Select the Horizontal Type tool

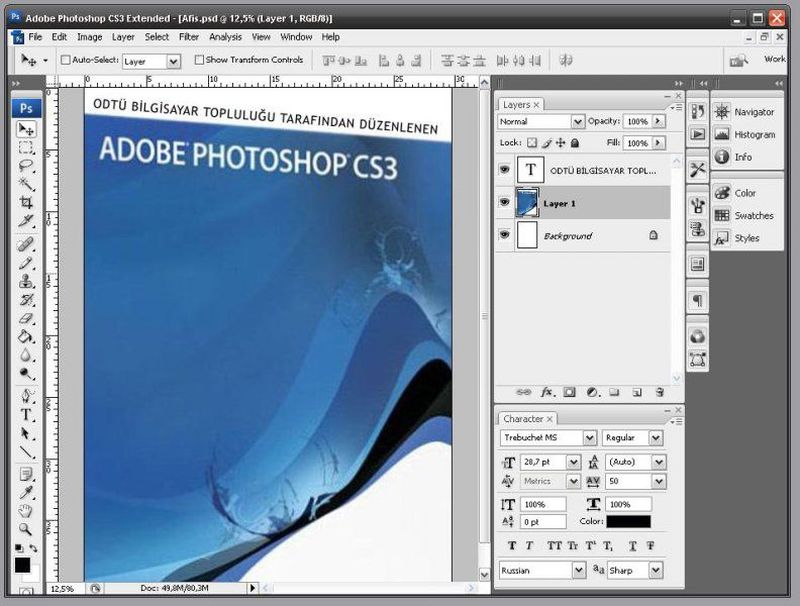click(26, 414)
